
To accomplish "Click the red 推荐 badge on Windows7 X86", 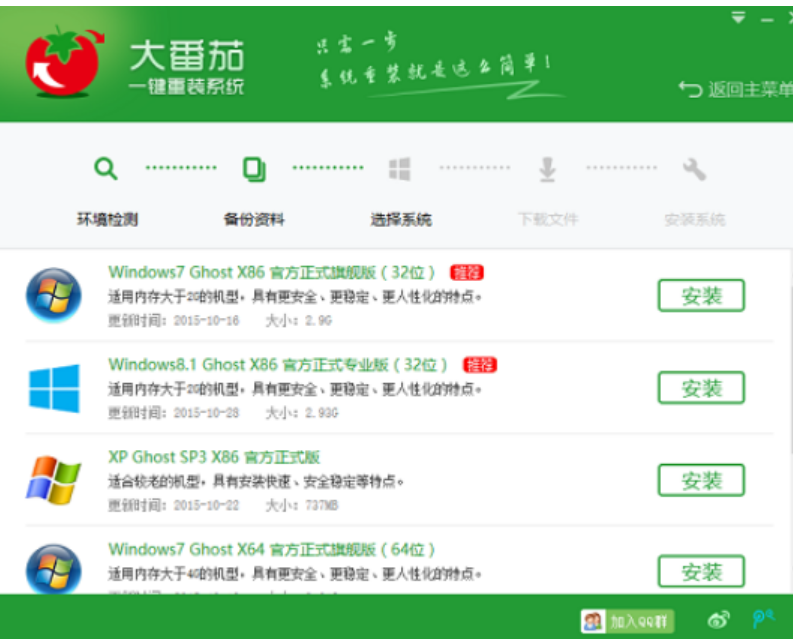I will [467, 273].
